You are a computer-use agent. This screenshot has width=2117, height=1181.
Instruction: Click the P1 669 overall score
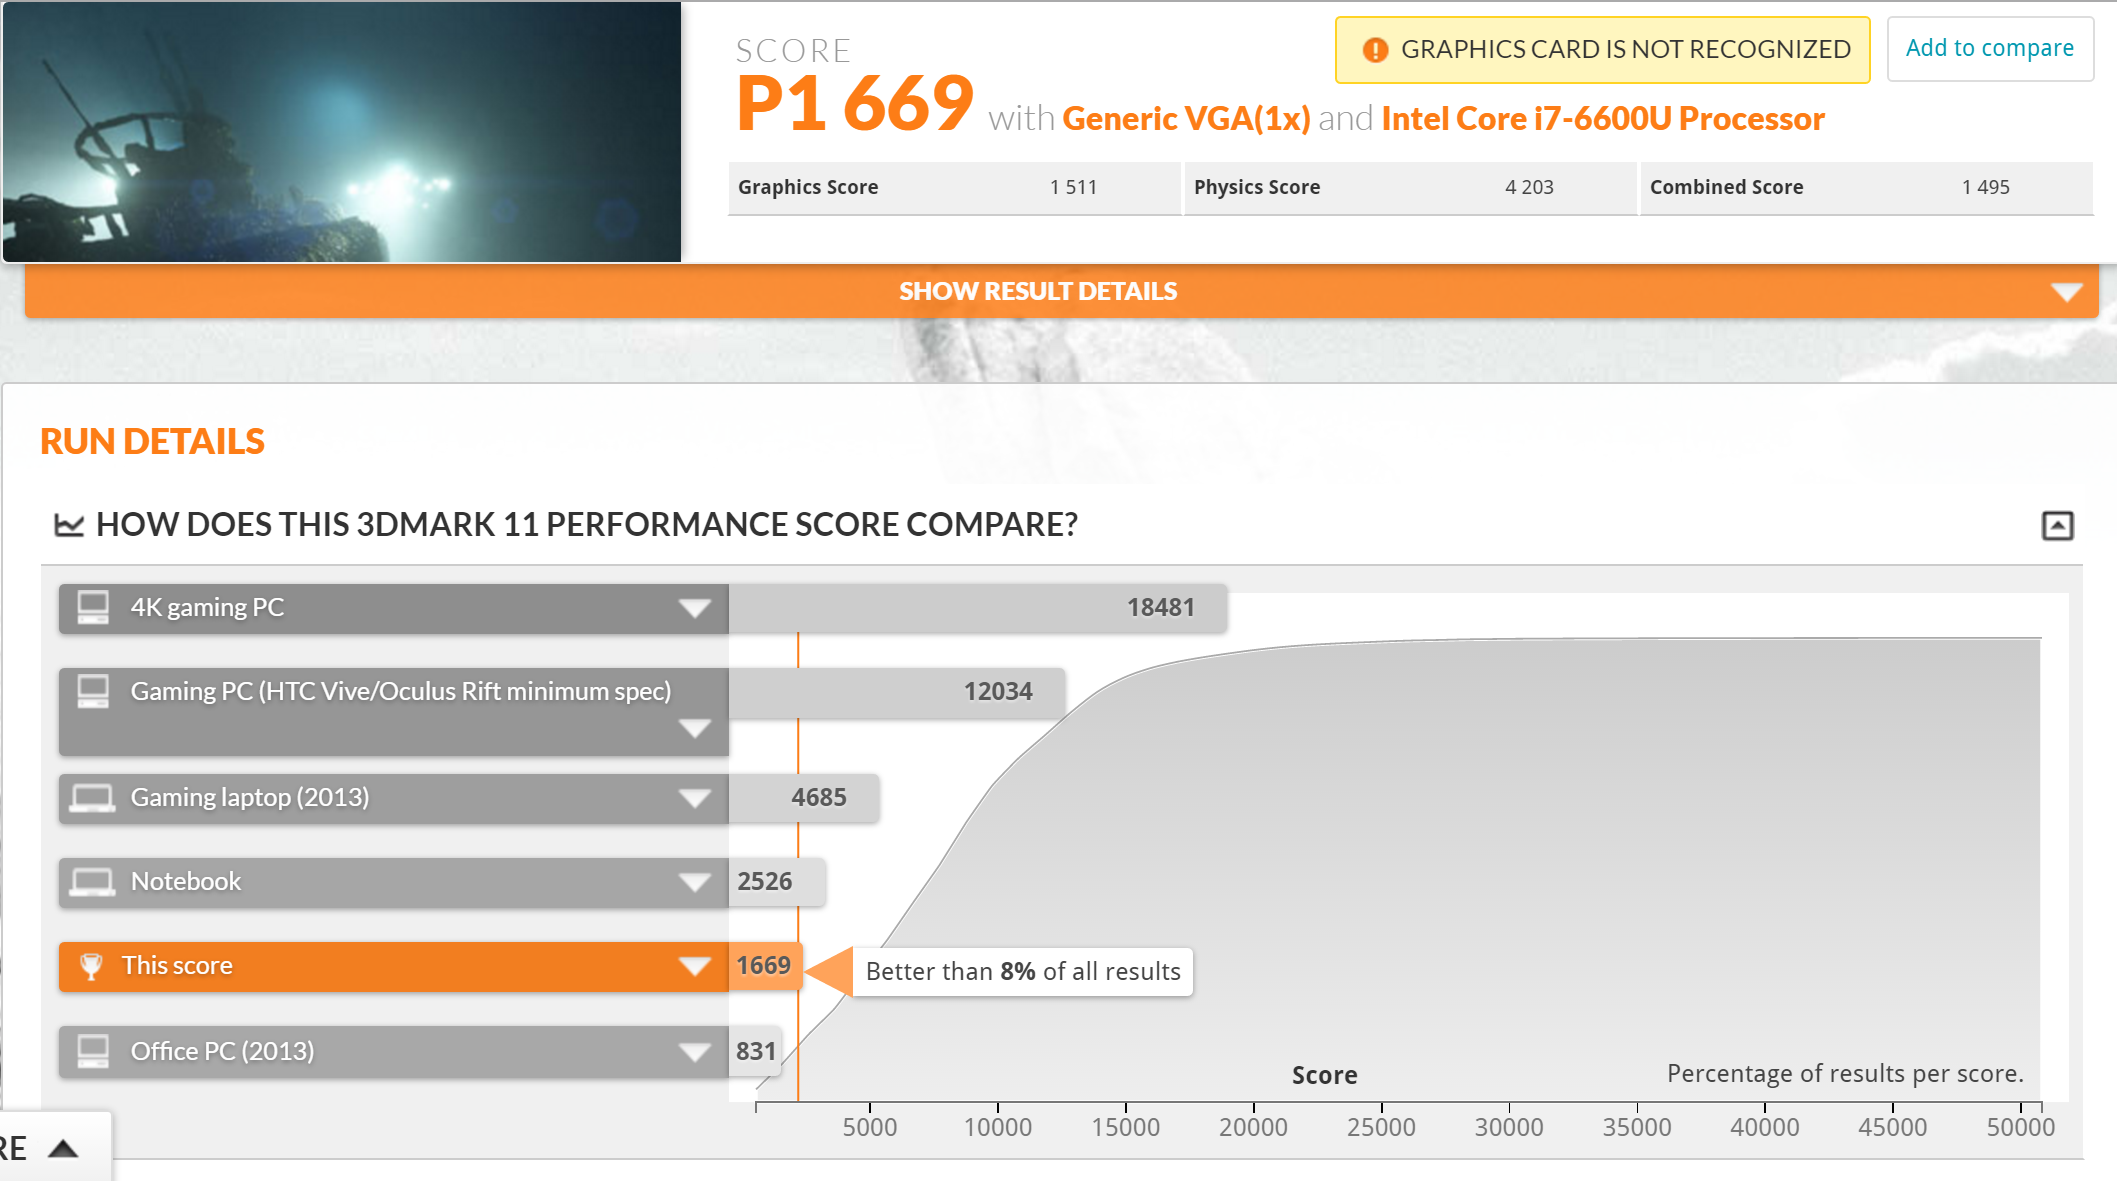tap(855, 104)
